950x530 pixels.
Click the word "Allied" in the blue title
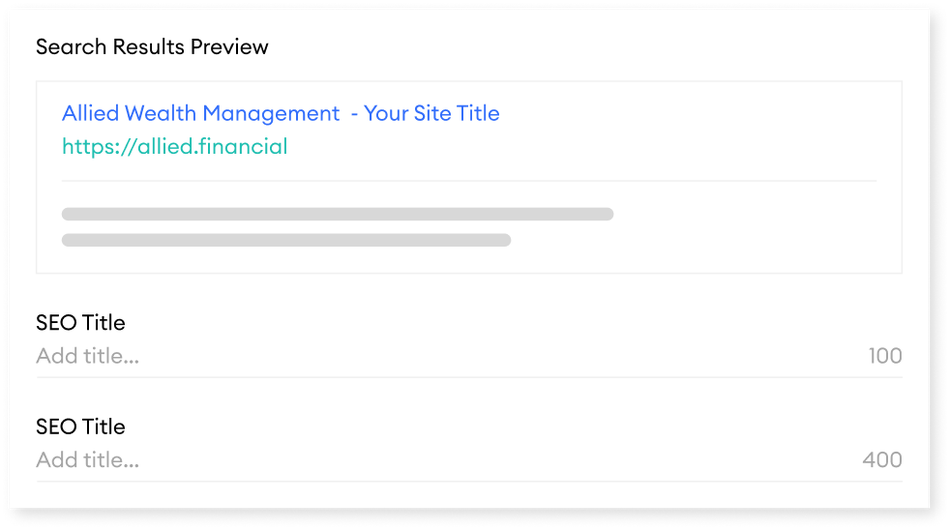click(x=90, y=113)
